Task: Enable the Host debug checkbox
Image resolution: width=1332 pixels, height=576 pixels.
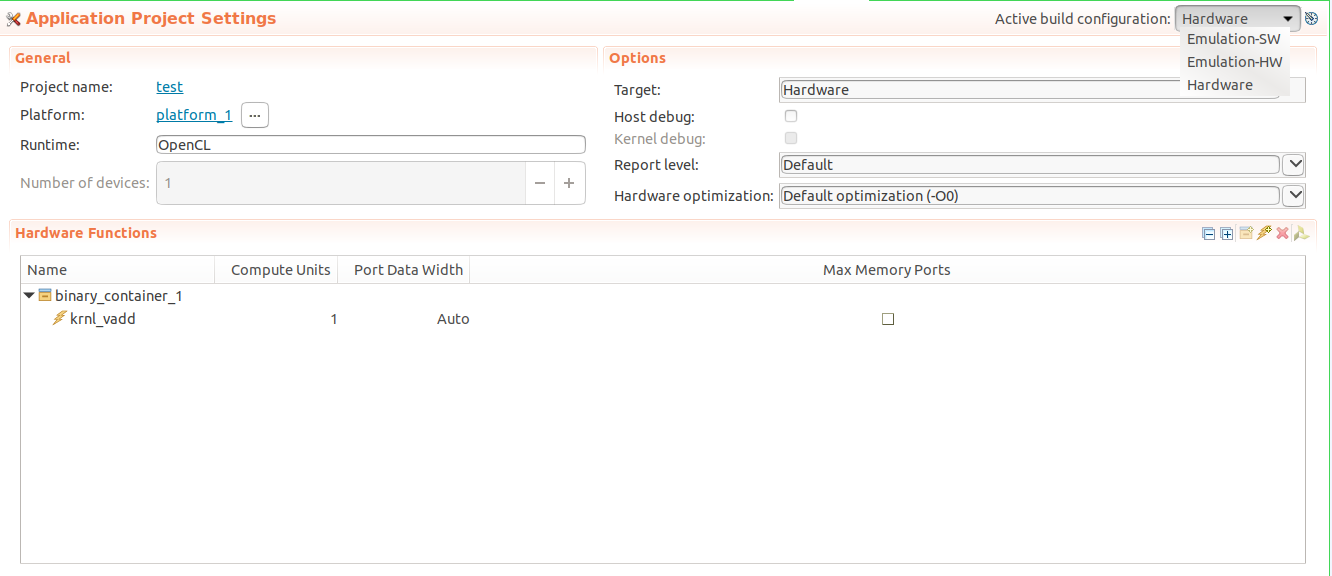Action: (x=791, y=116)
